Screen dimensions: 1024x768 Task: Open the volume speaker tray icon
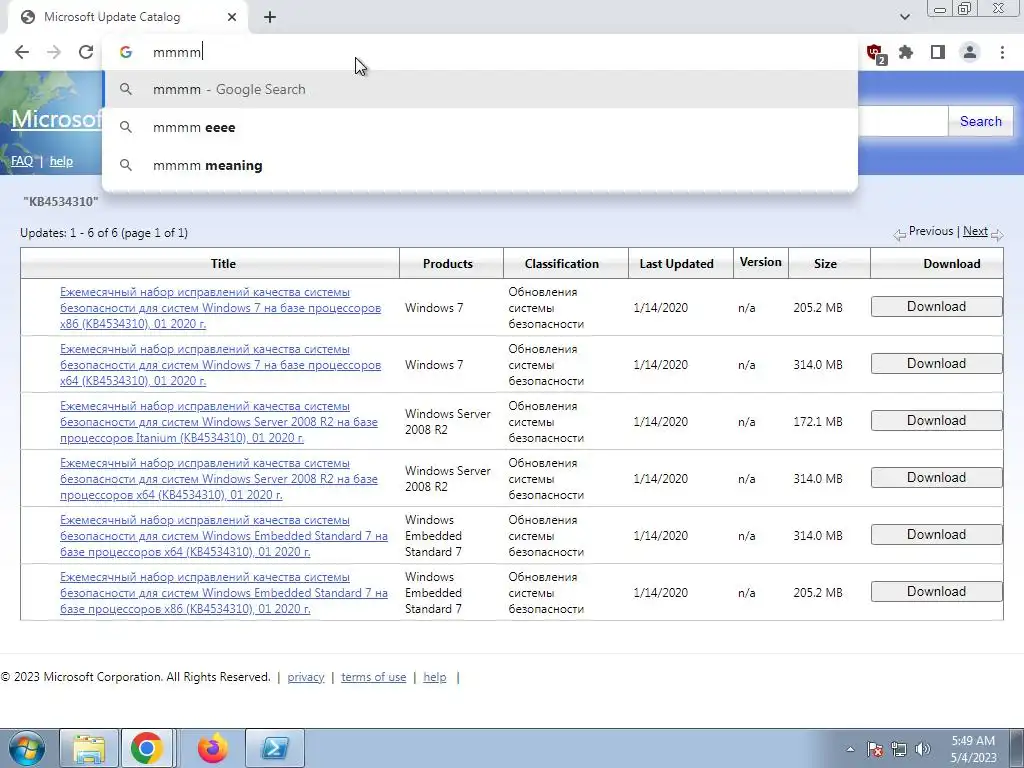(923, 749)
